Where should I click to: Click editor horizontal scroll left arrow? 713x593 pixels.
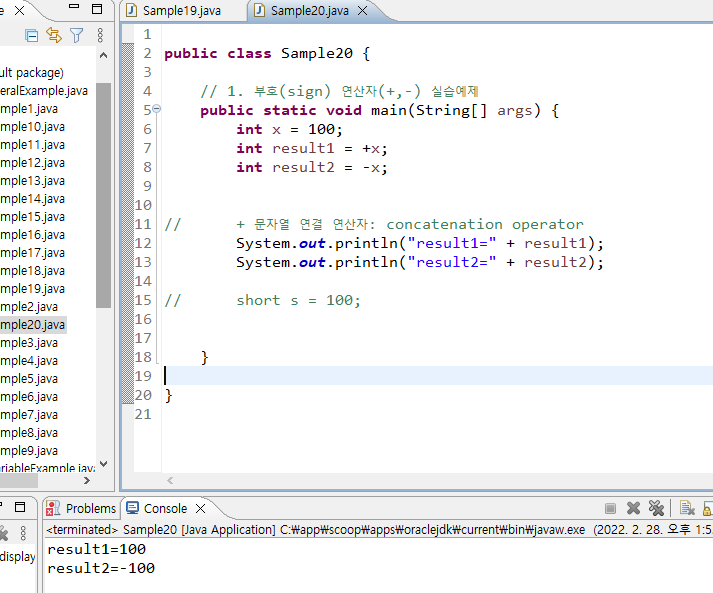pyautogui.click(x=170, y=480)
